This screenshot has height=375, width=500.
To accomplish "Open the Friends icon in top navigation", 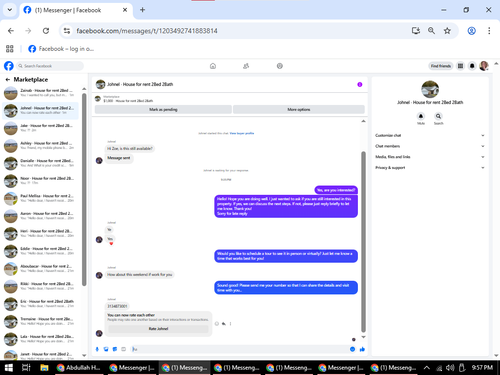I will [x=246, y=66].
